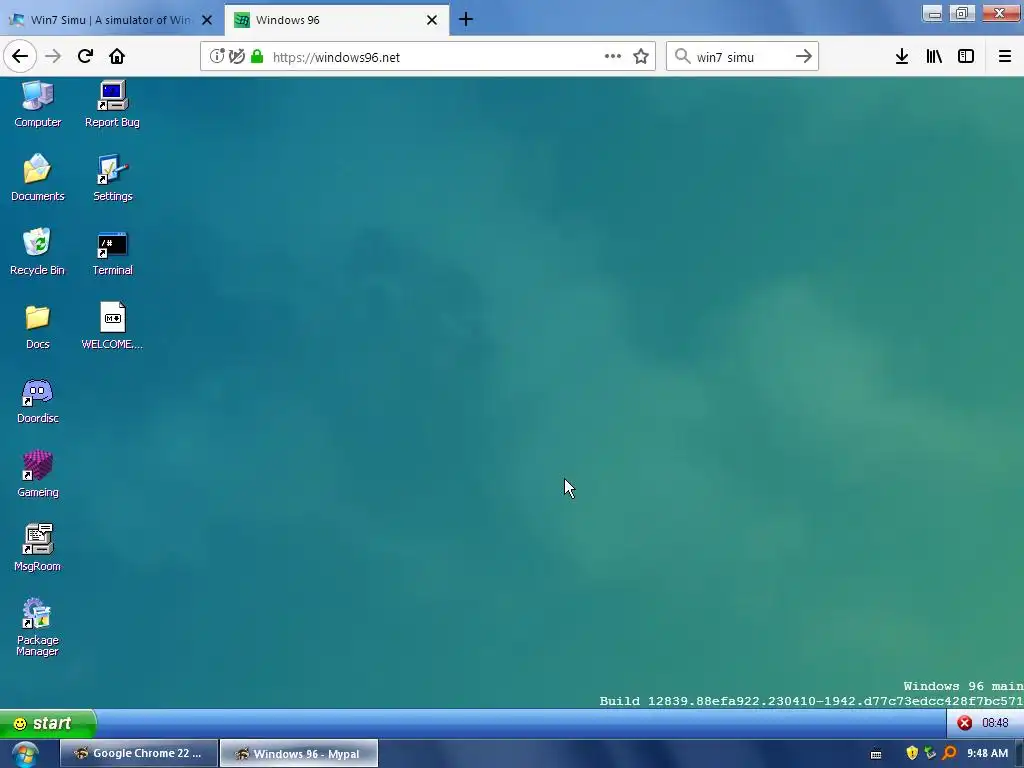1024x768 pixels.
Task: Toggle the sidebar view icon
Action: click(966, 56)
